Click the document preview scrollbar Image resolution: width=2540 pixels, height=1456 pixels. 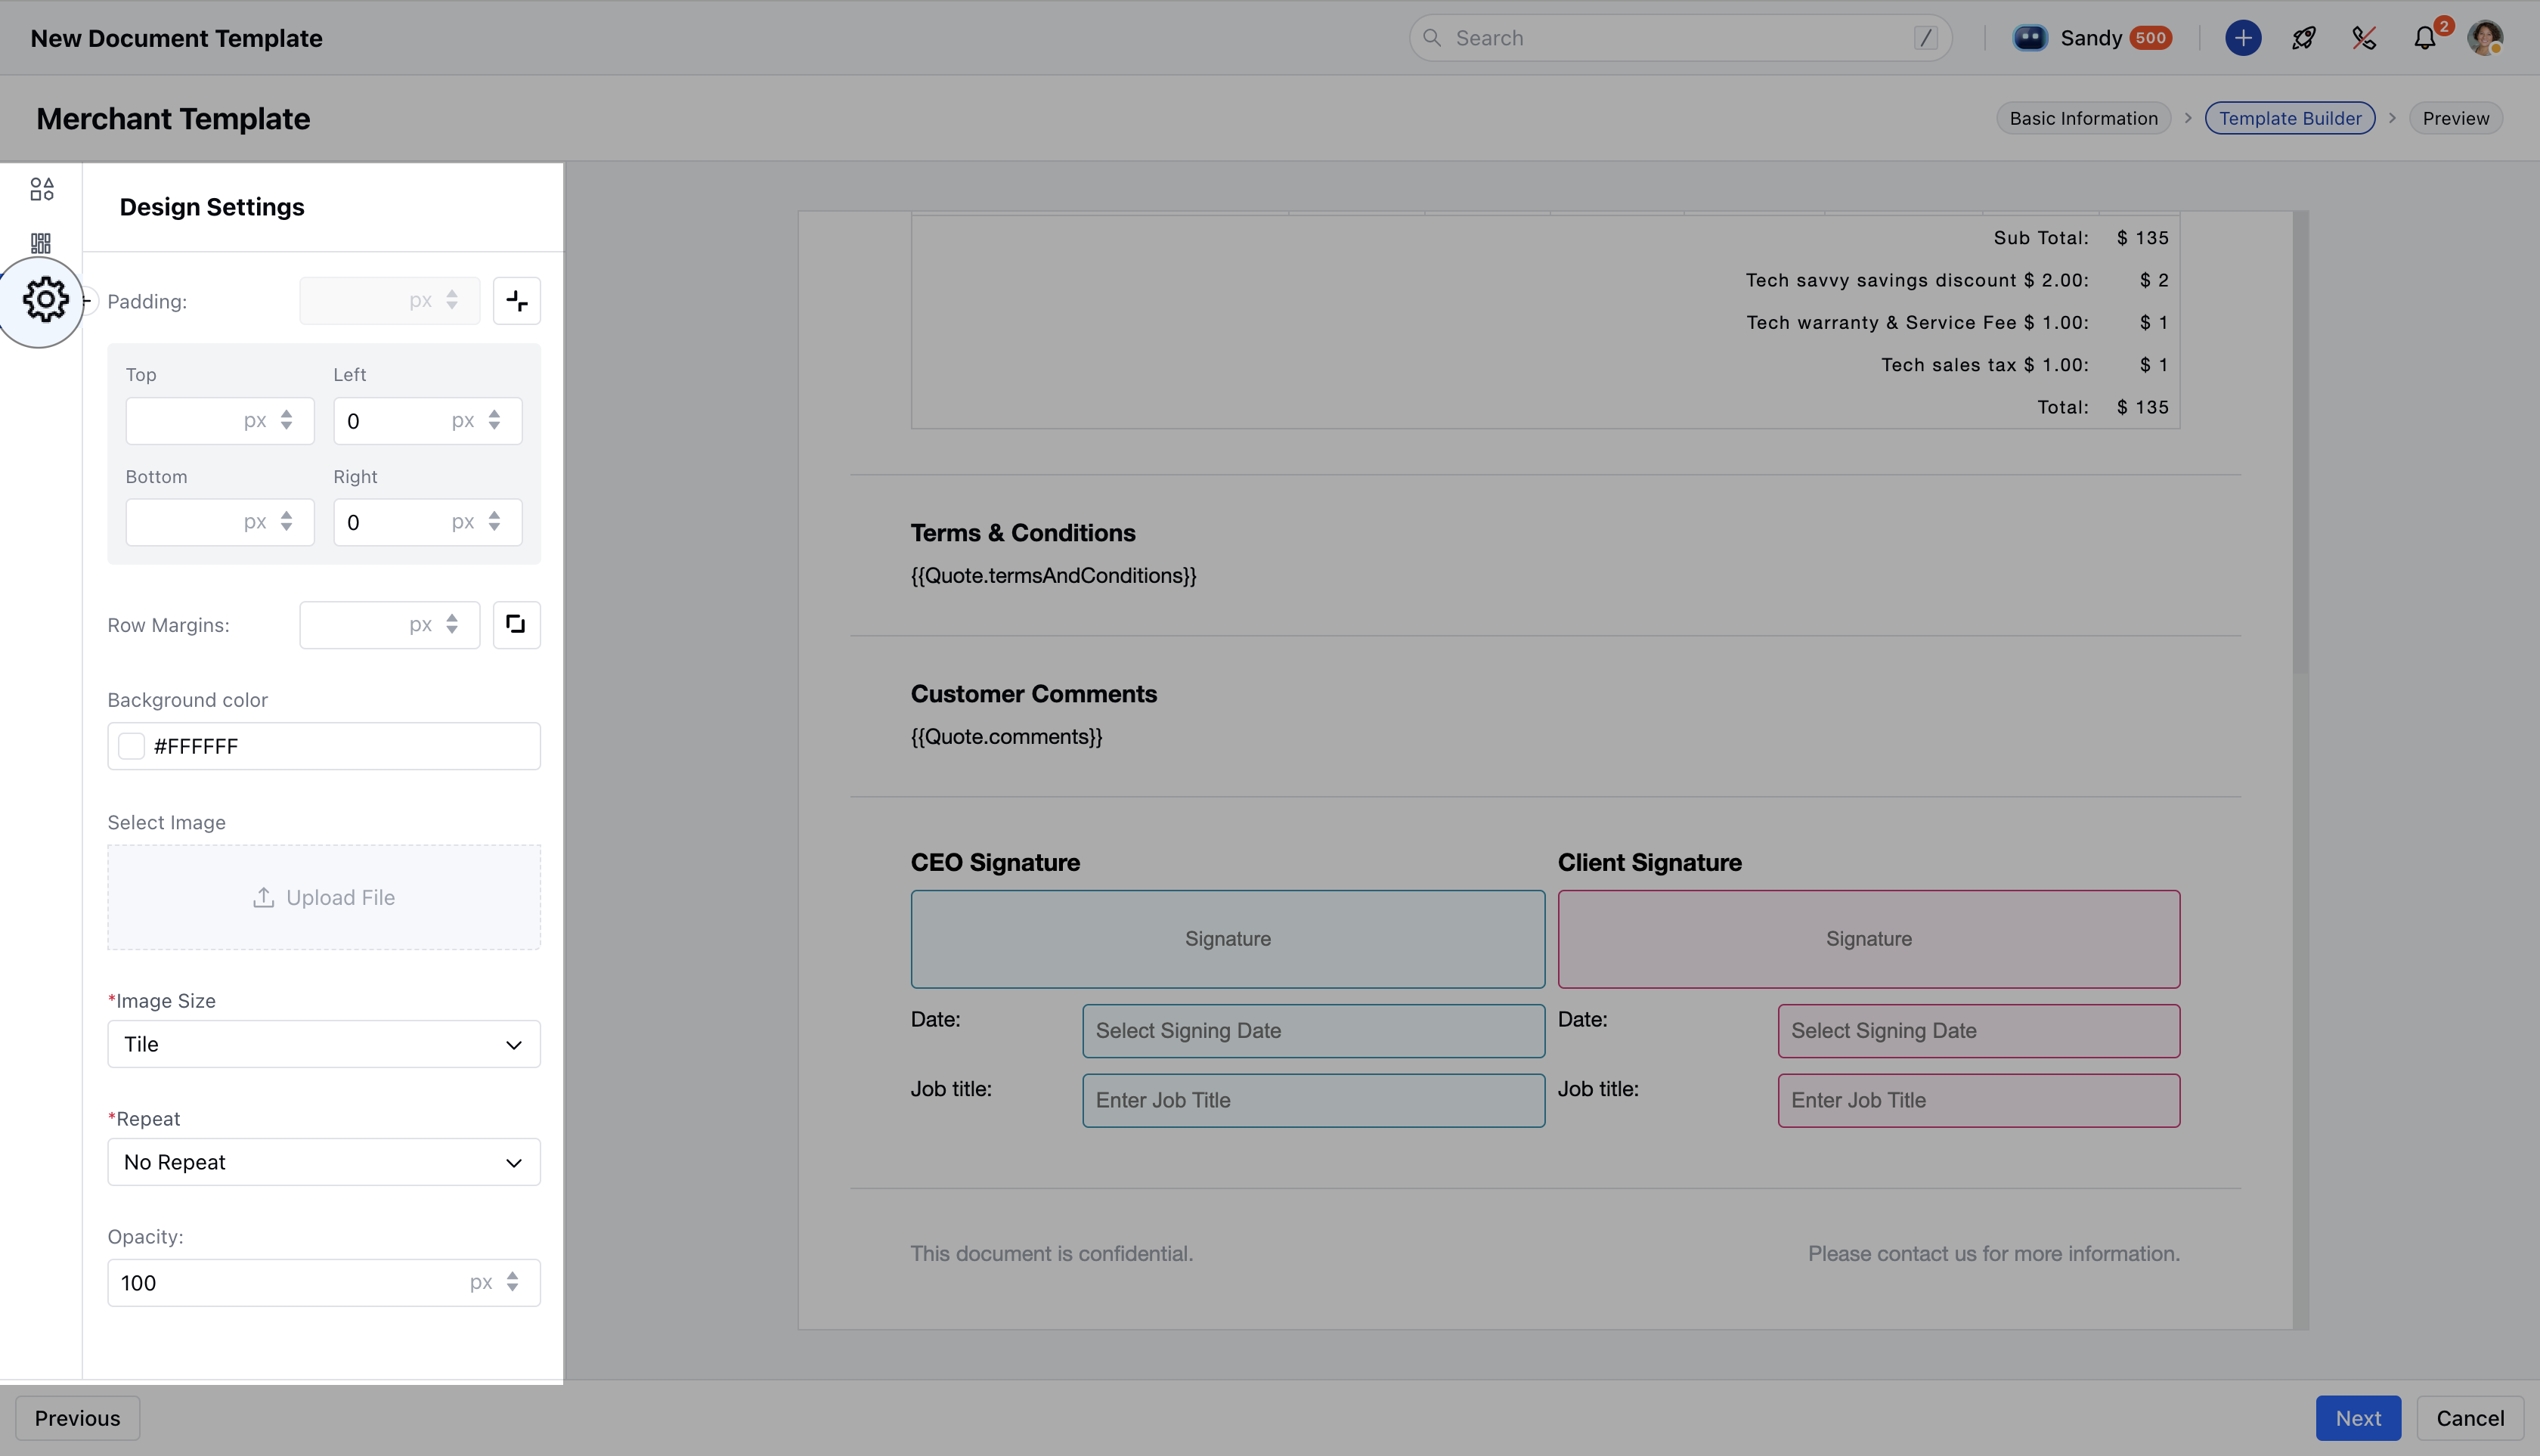[2300, 442]
